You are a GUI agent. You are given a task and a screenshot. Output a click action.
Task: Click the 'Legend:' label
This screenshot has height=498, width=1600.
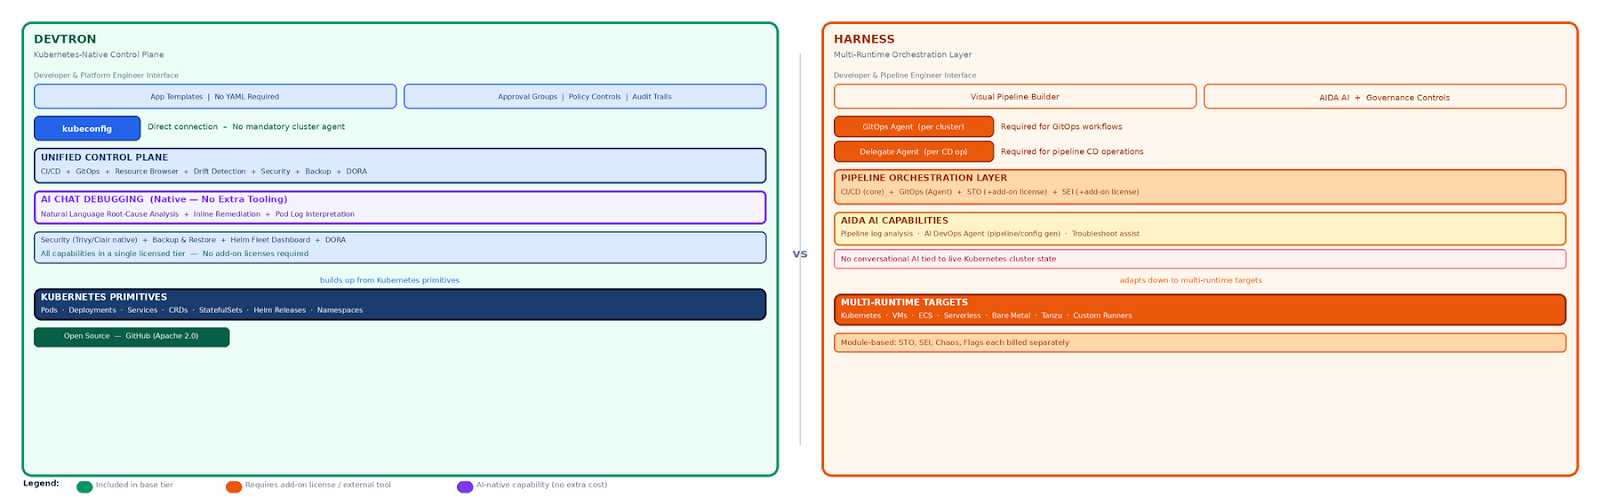(x=41, y=484)
